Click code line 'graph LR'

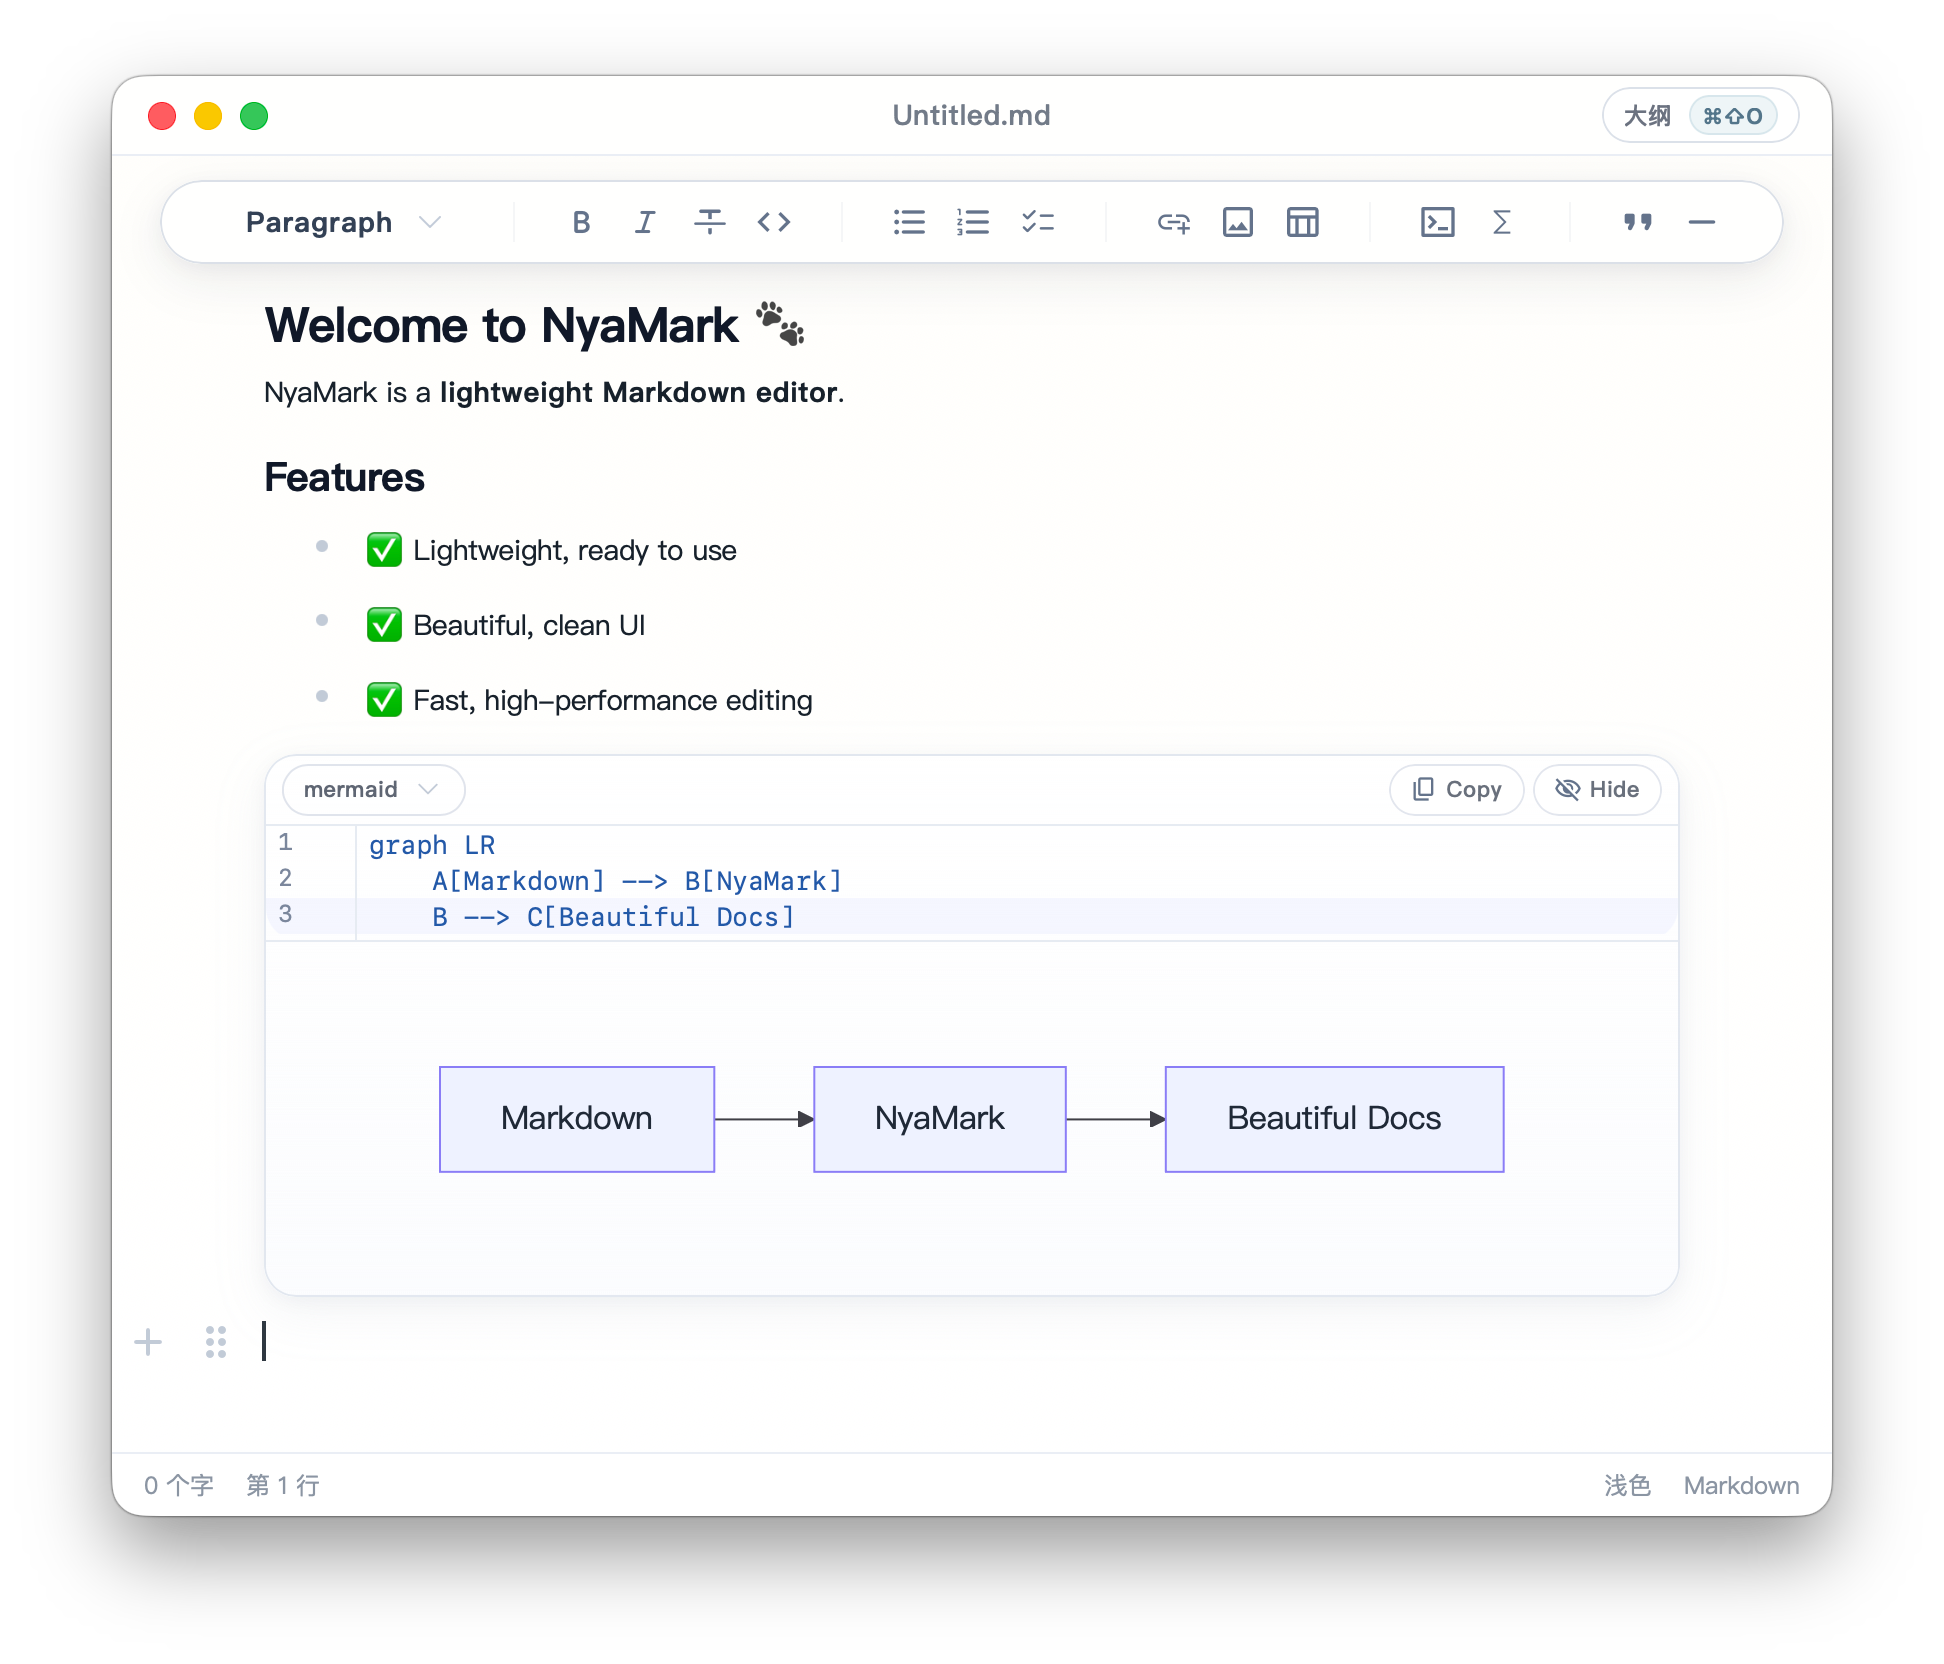pos(432,845)
